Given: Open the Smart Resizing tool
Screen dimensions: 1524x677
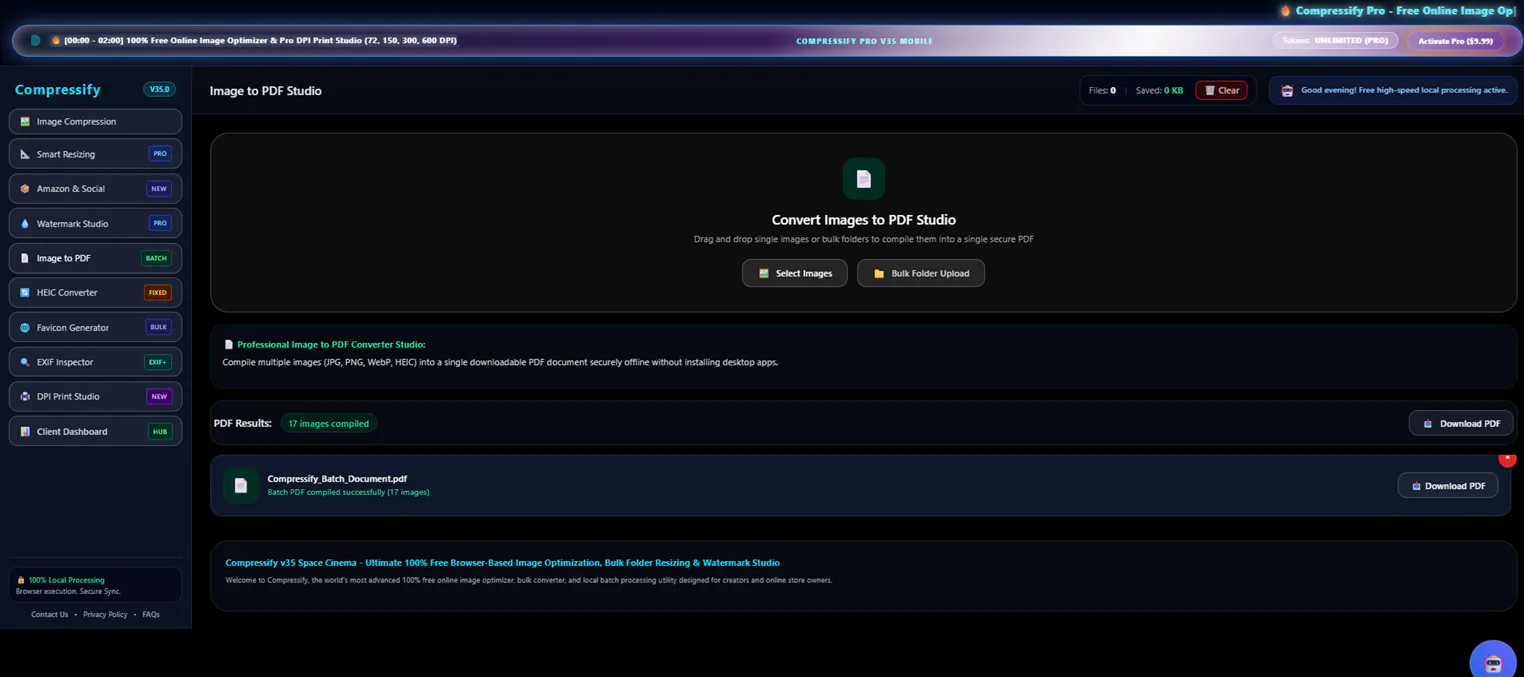Looking at the screenshot, I should coord(95,154).
